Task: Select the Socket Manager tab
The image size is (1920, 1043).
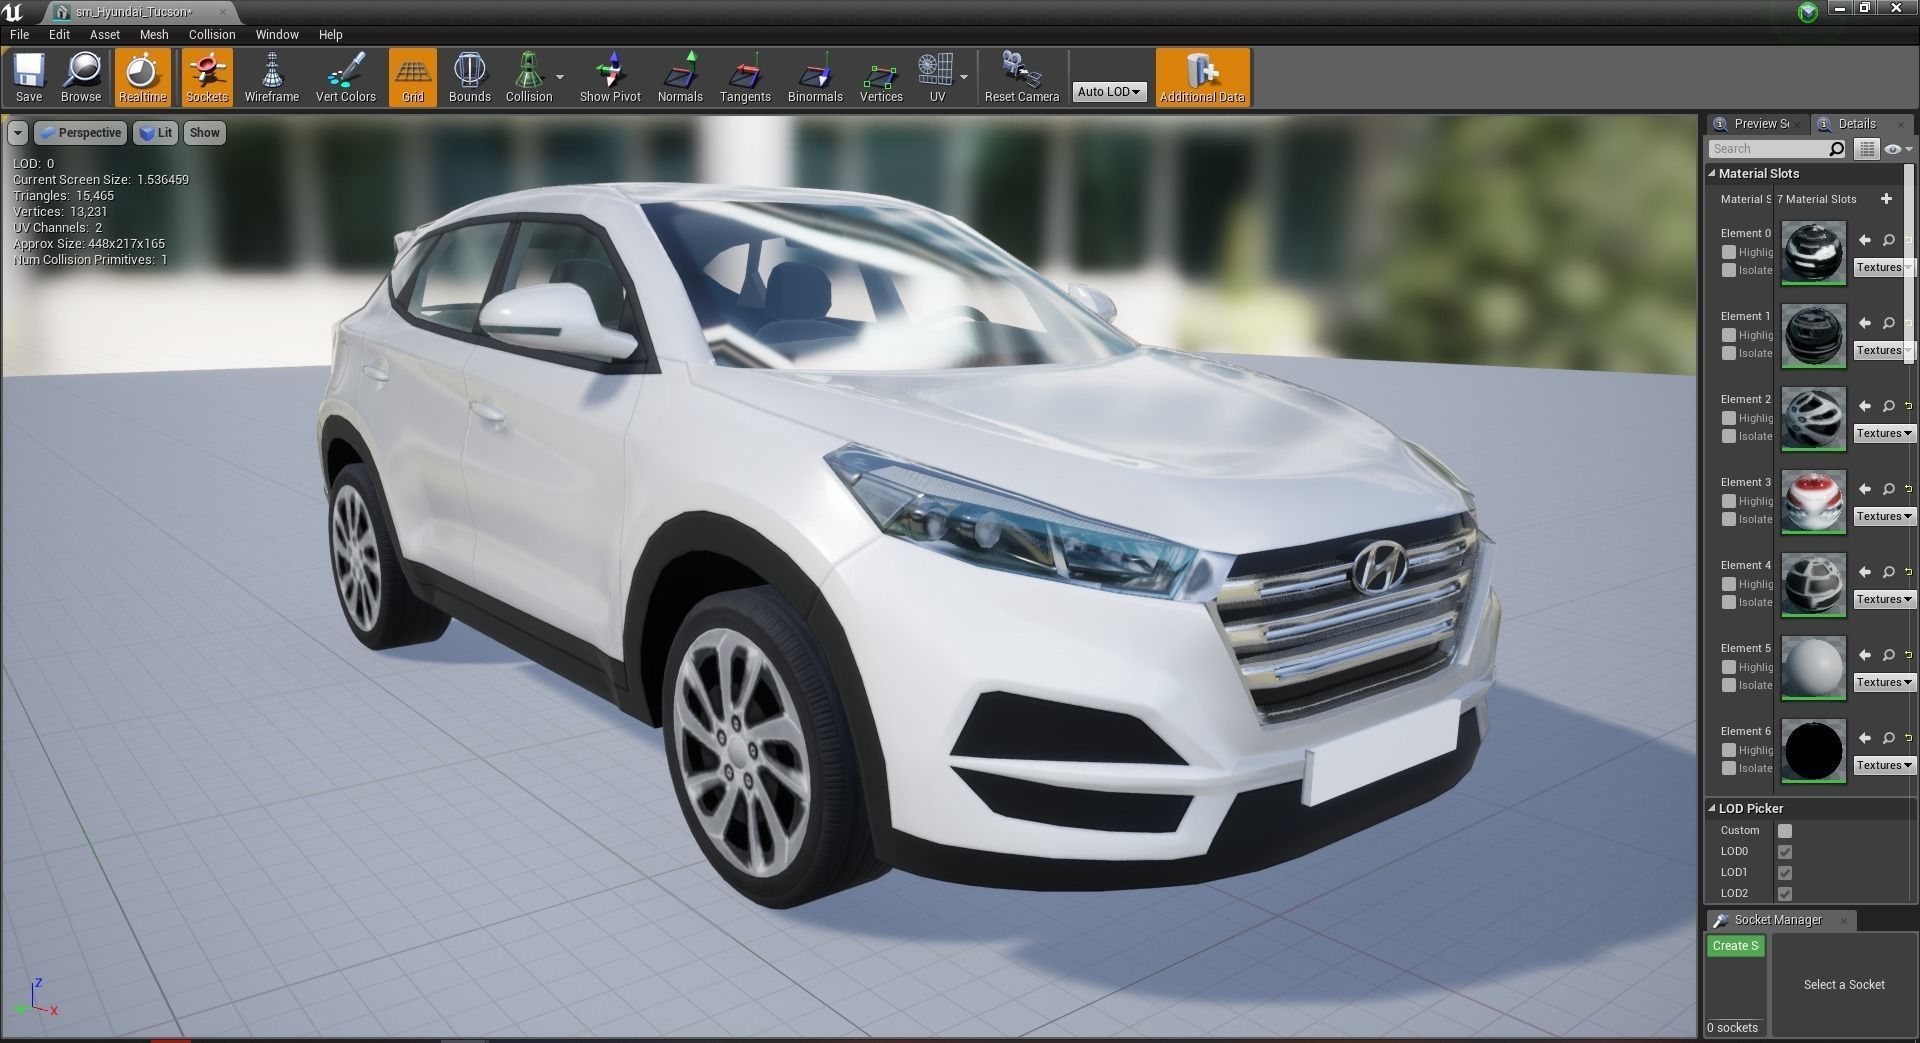Action: pos(1778,920)
